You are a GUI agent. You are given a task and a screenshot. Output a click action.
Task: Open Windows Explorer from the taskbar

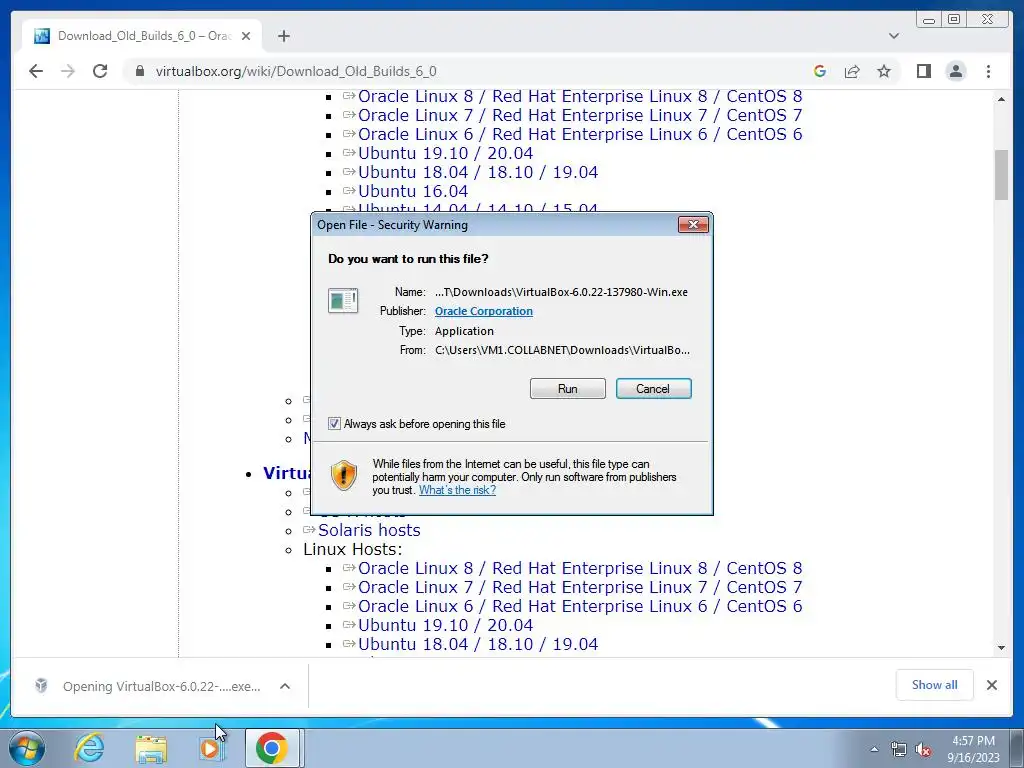151,748
